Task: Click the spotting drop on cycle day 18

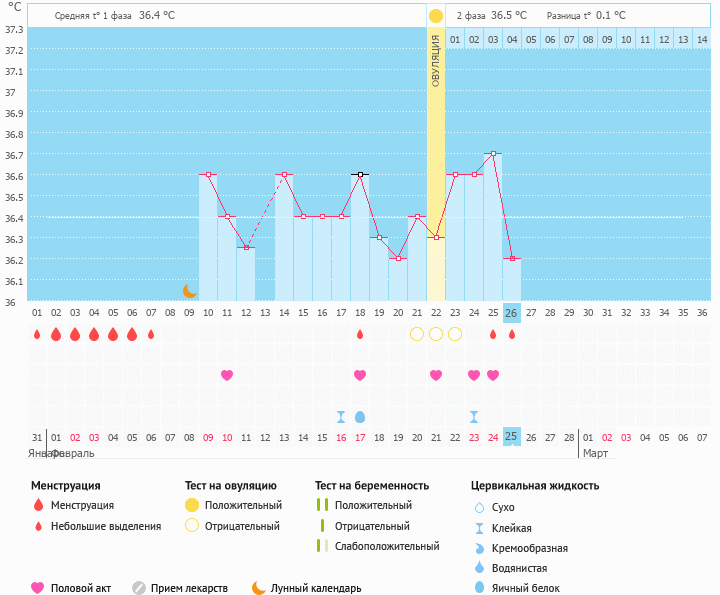Action: coord(360,334)
